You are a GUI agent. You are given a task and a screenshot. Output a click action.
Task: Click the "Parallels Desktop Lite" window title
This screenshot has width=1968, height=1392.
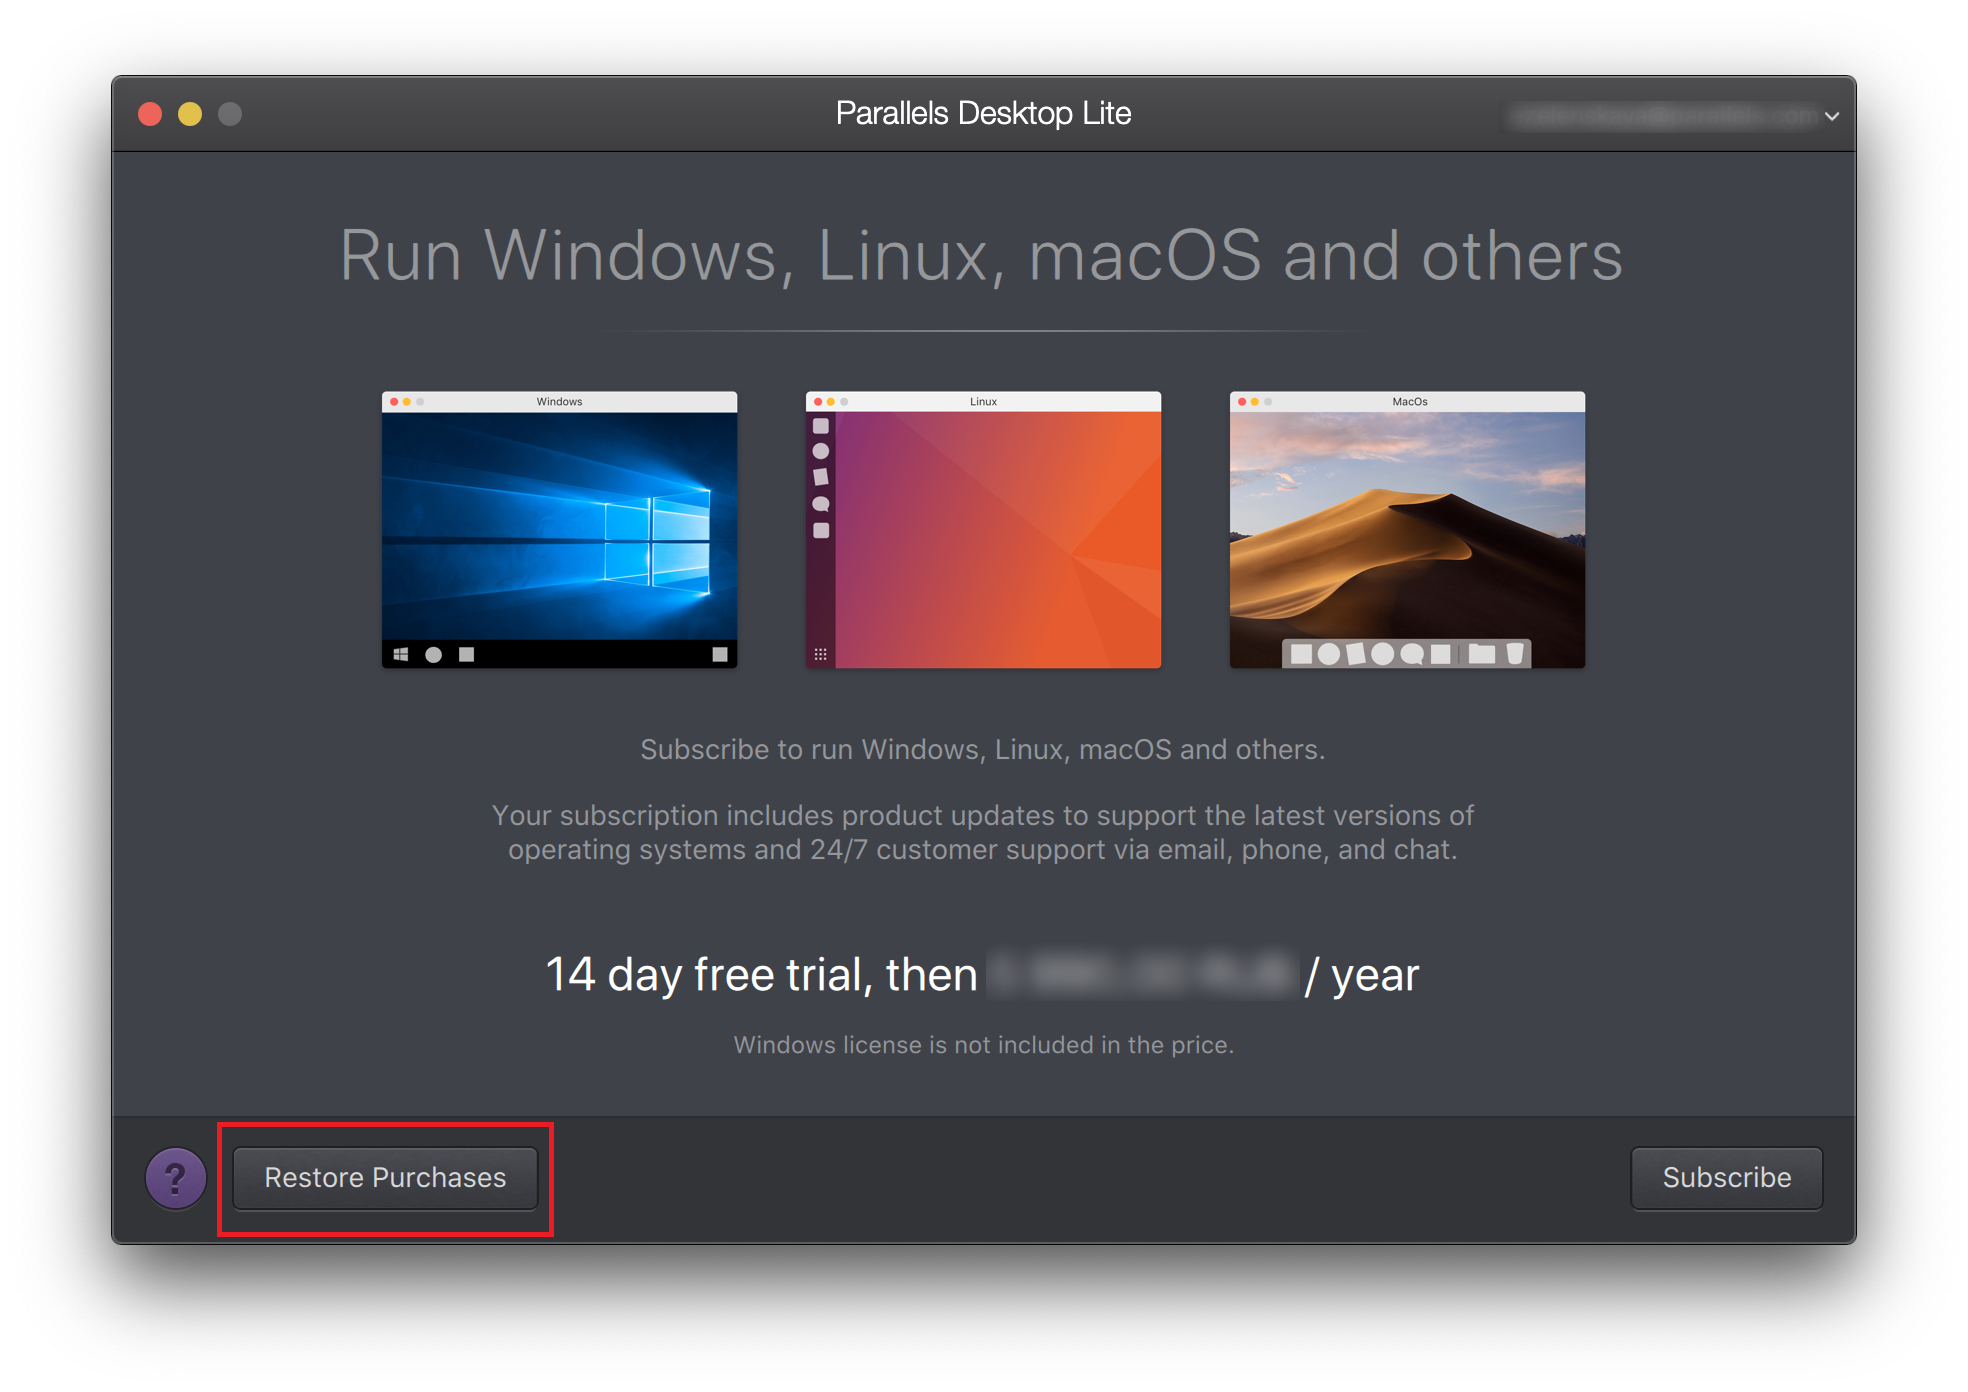pos(983,114)
